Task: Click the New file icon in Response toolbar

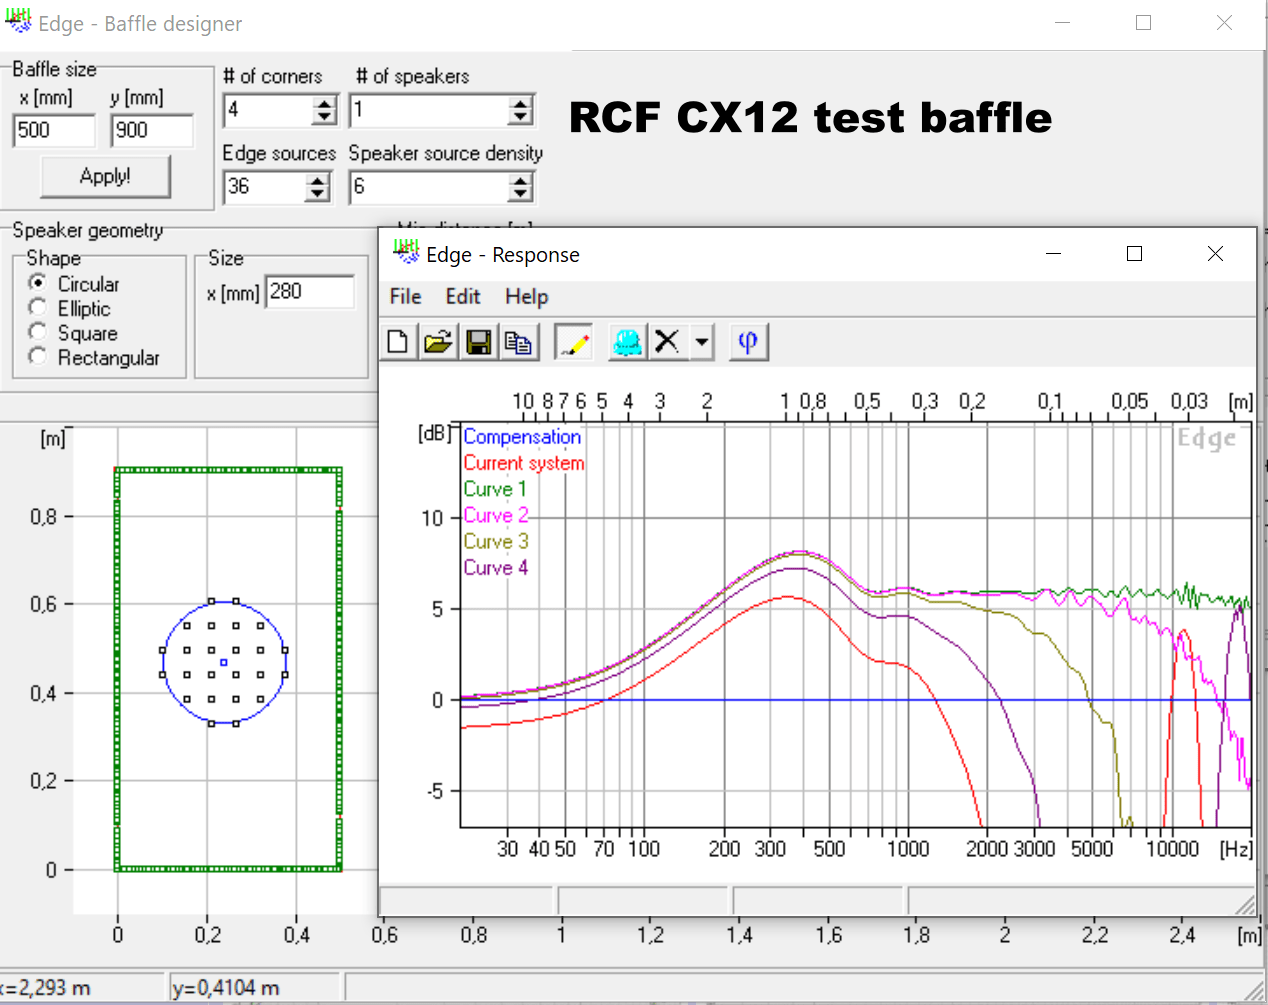Action: click(398, 342)
